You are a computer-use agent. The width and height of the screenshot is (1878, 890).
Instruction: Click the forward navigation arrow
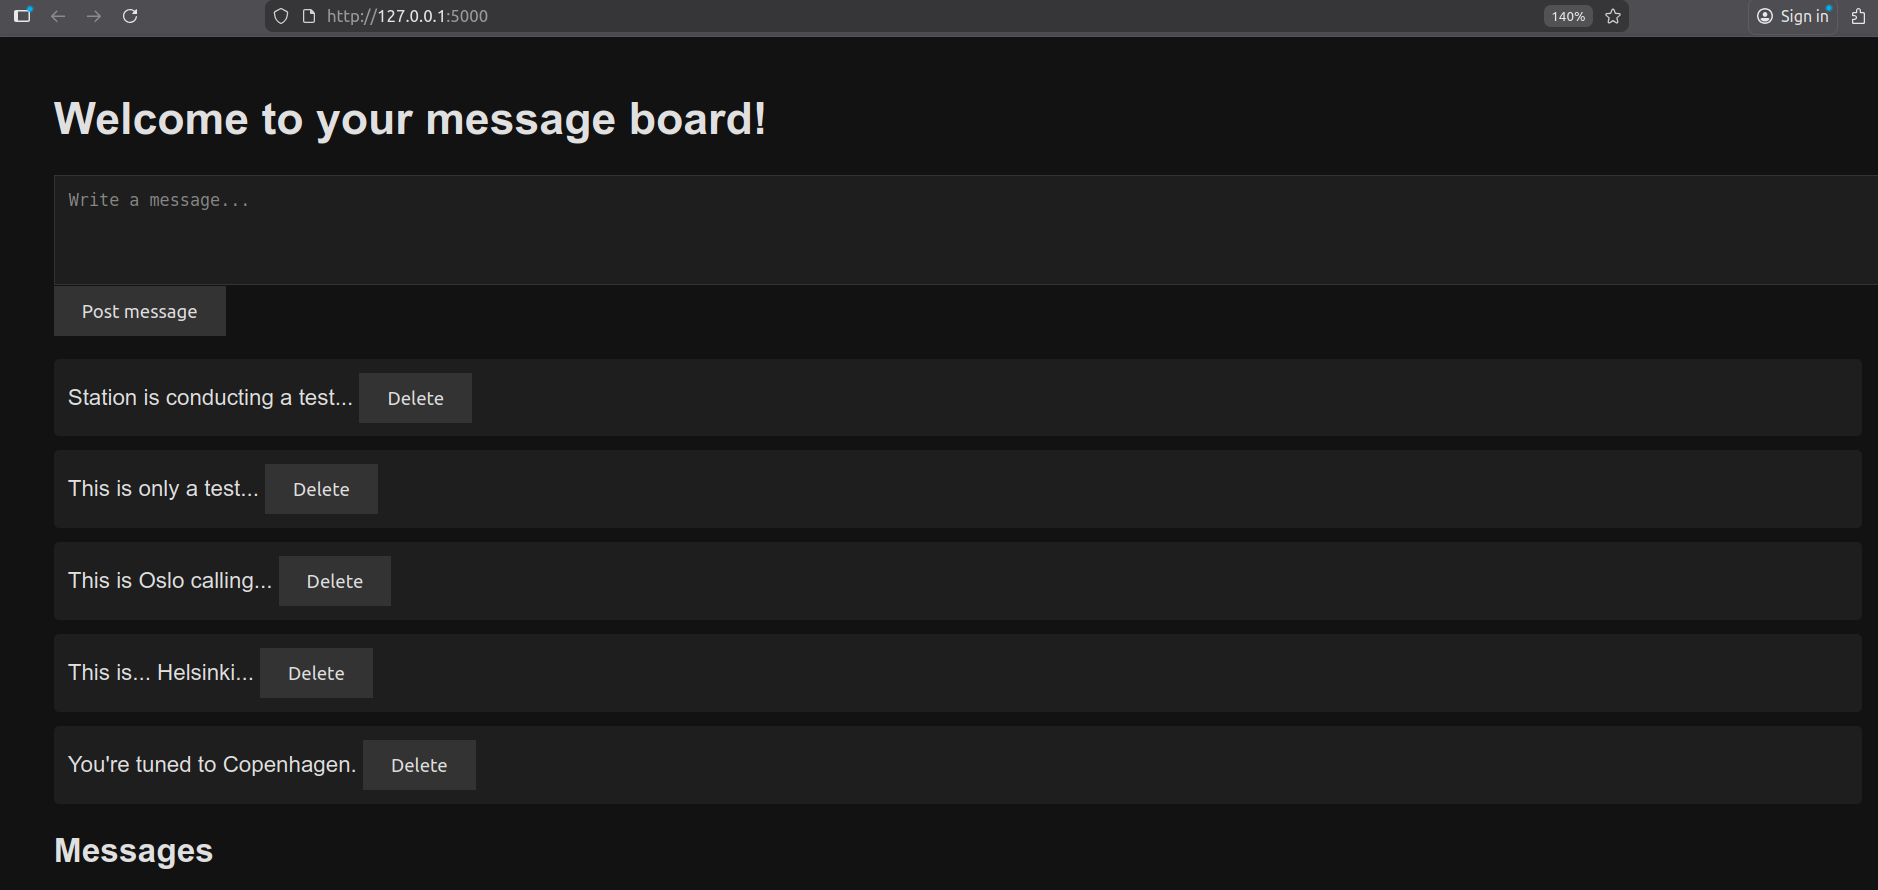95,16
